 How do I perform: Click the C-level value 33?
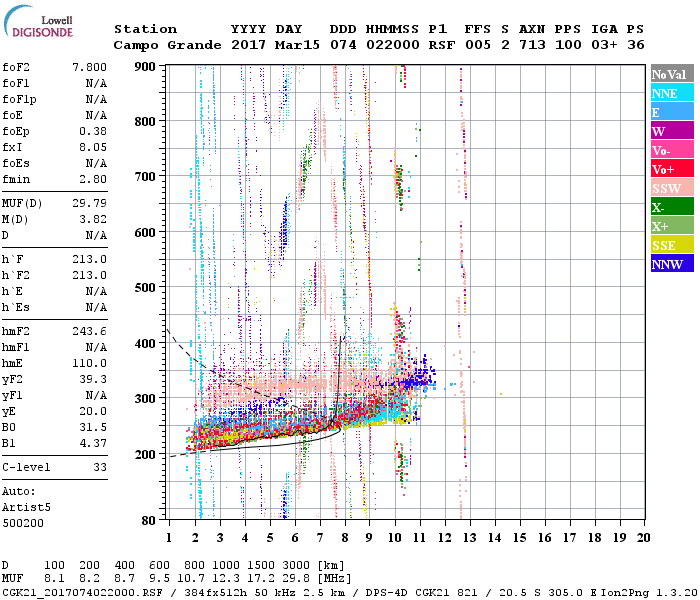[97, 467]
